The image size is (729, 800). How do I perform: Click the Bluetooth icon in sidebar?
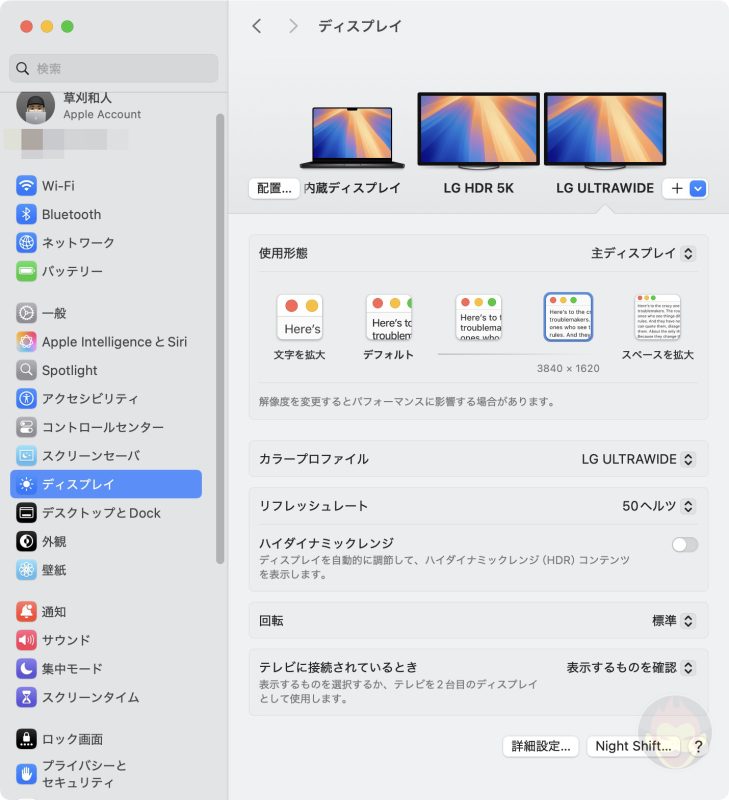(x=26, y=214)
